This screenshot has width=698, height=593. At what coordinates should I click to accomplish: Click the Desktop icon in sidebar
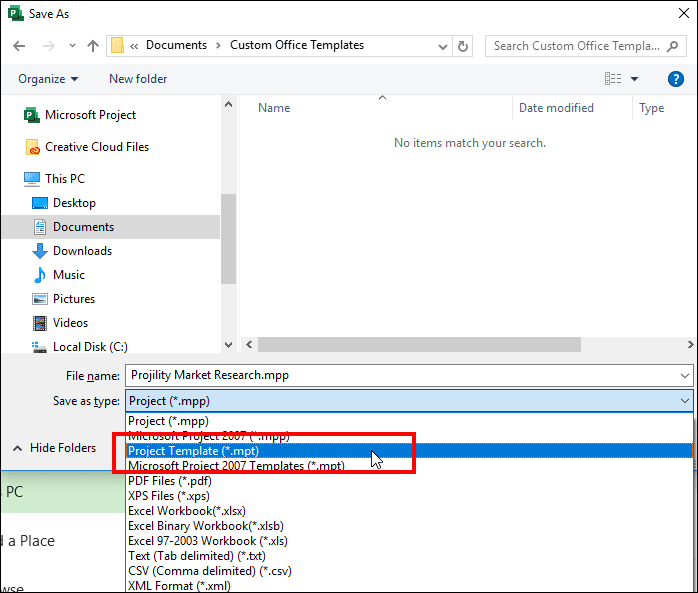[x=40, y=203]
